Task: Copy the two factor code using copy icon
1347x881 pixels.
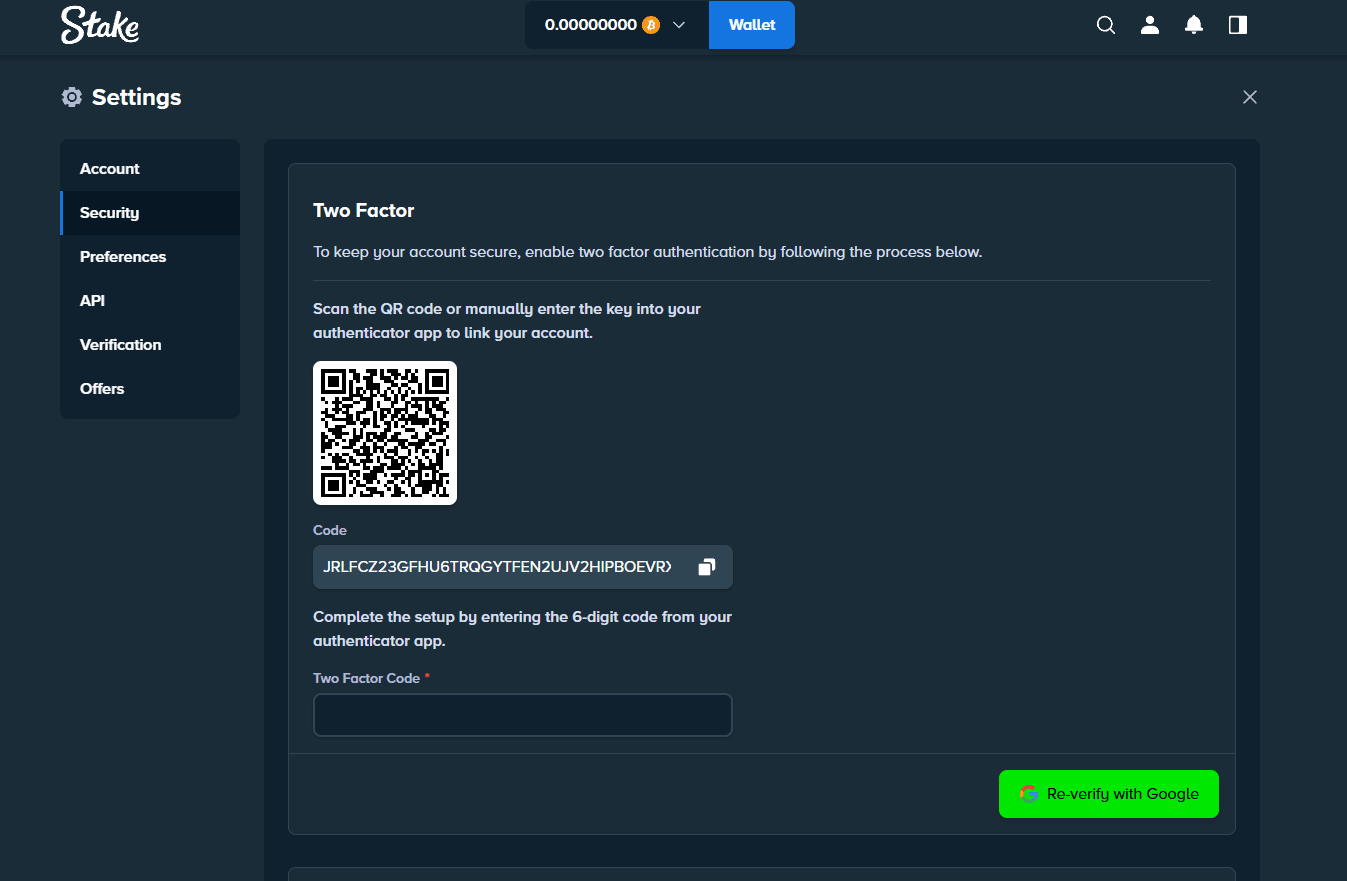Action: pyautogui.click(x=707, y=566)
